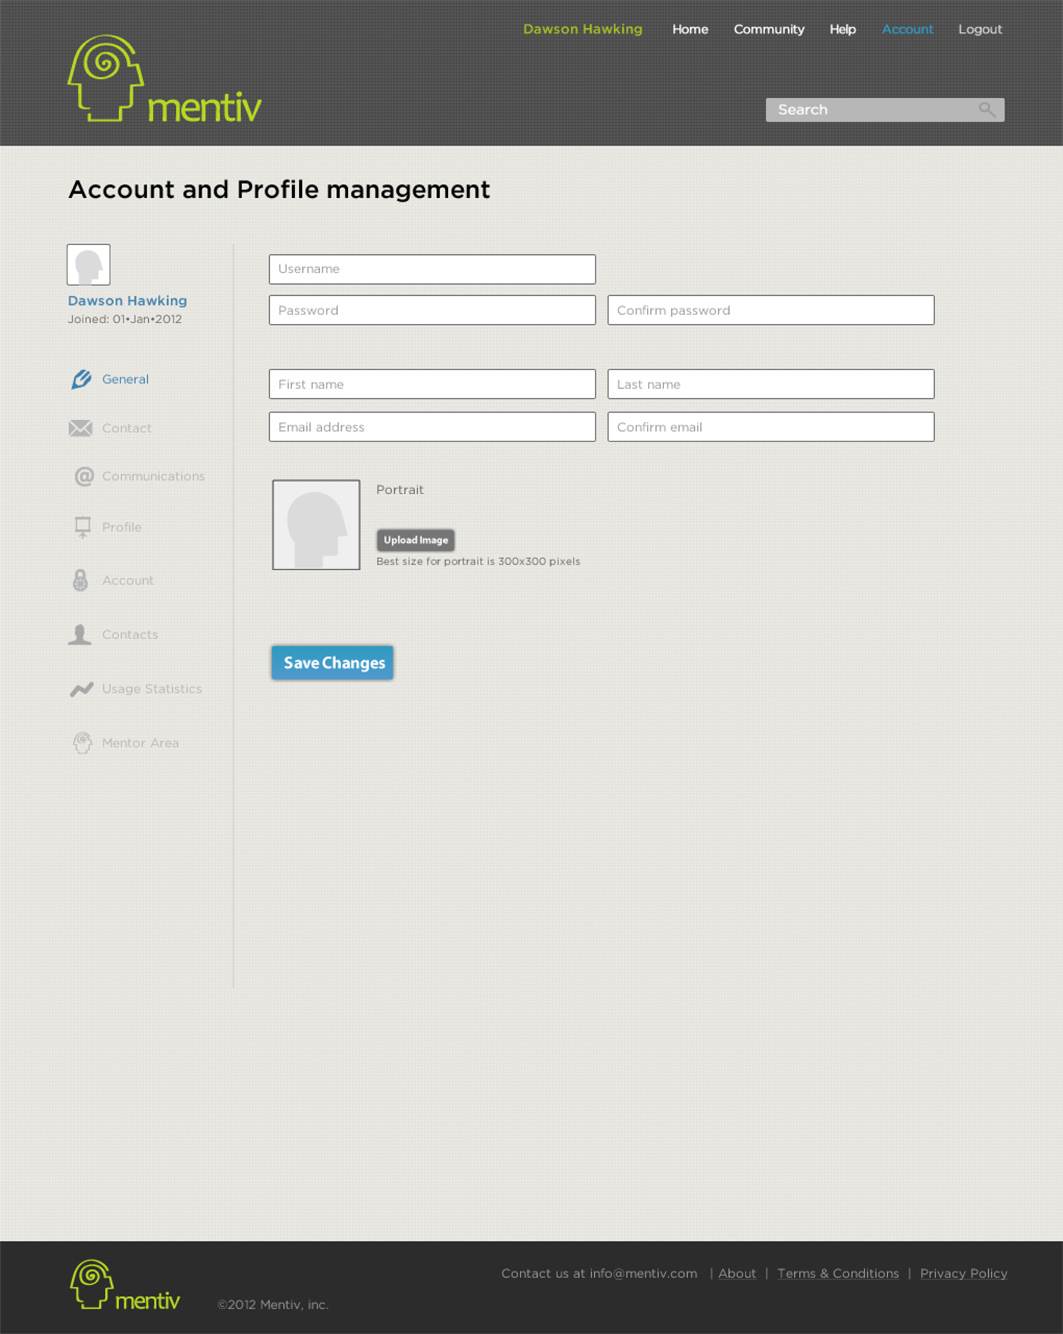Click the search magnifier icon
This screenshot has height=1334, width=1063.
[x=987, y=110]
